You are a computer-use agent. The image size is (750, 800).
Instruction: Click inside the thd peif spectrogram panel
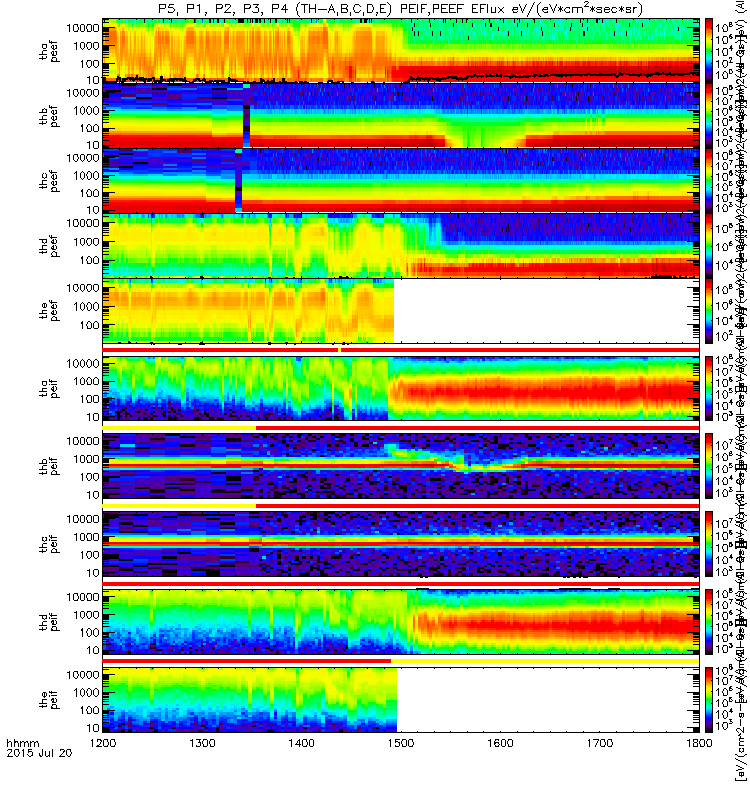[x=401, y=621]
